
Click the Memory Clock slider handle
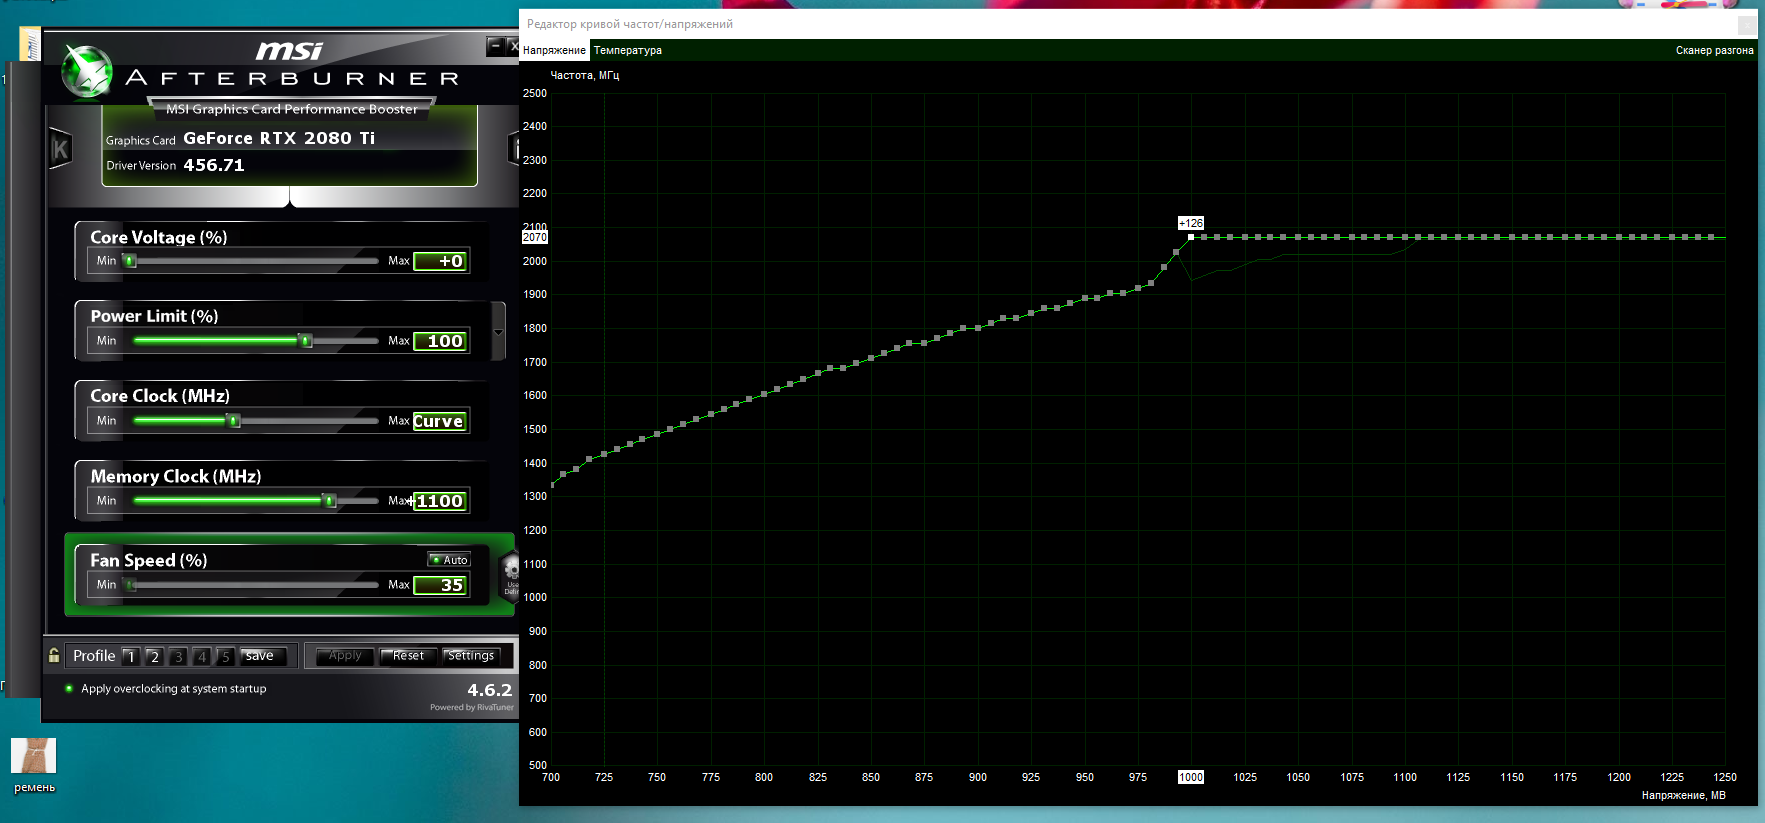[x=329, y=501]
